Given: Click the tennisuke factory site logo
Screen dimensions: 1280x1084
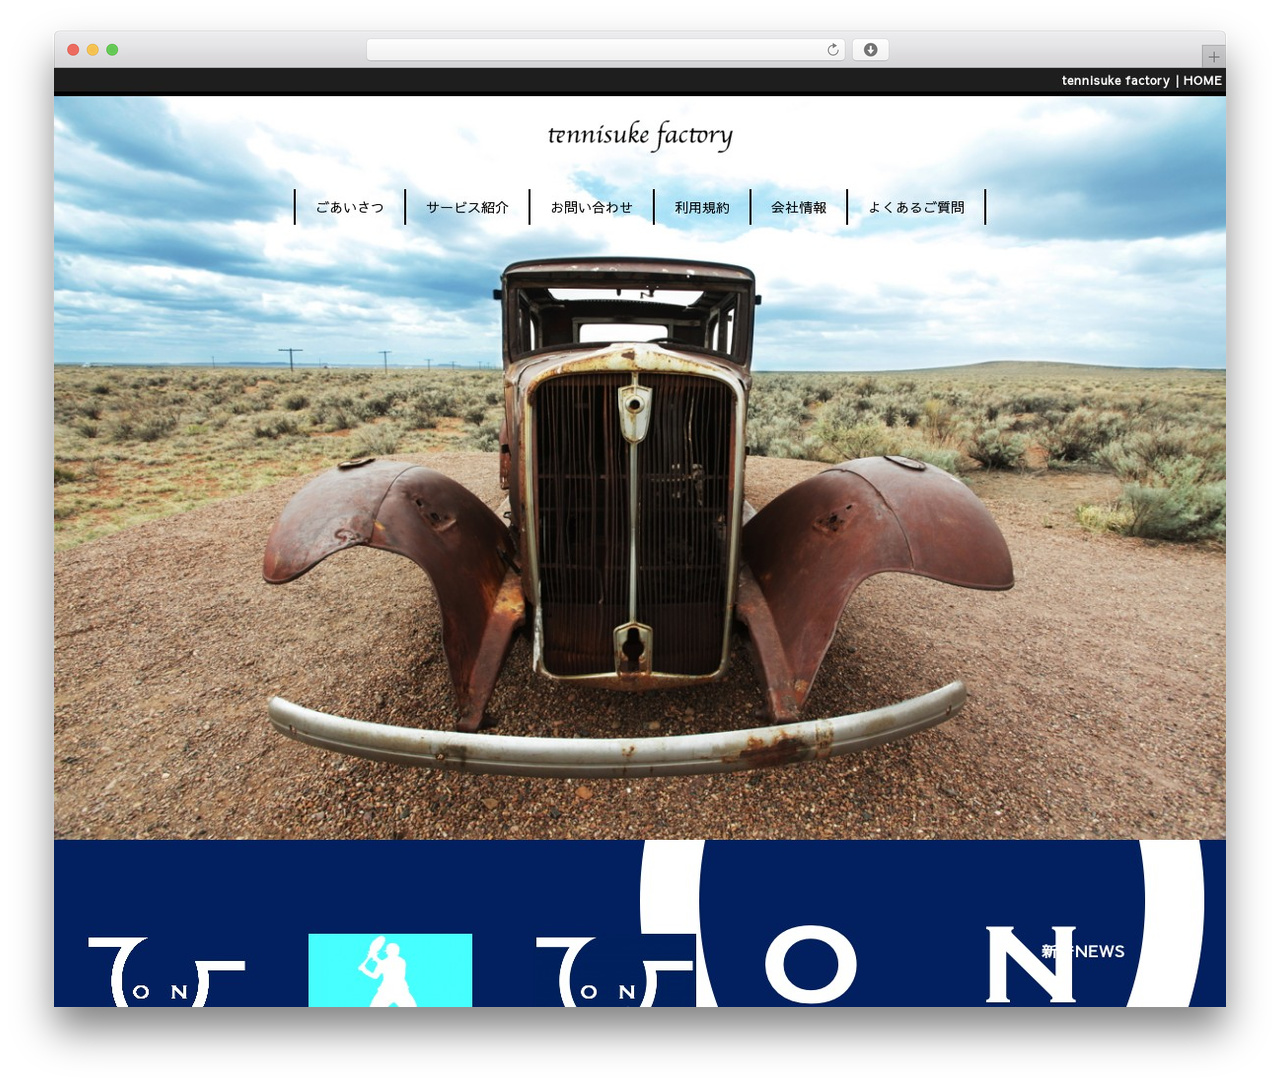Looking at the screenshot, I should 640,135.
